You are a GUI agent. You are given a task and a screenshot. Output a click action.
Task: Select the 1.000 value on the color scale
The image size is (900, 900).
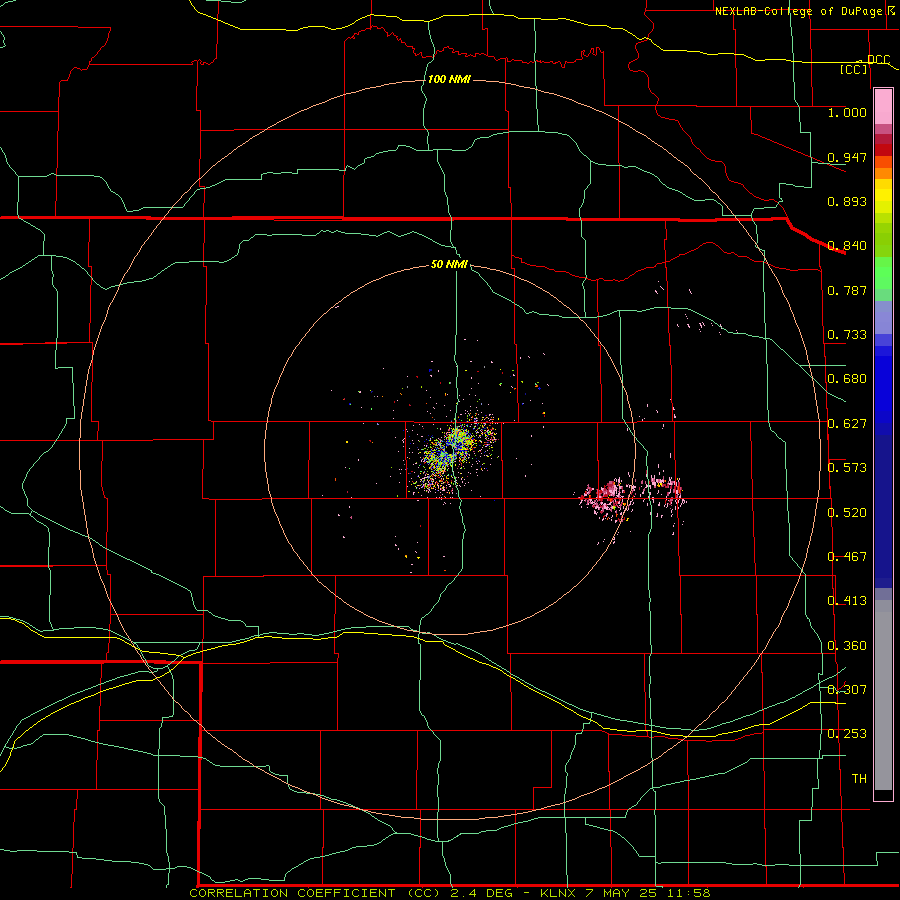[847, 112]
